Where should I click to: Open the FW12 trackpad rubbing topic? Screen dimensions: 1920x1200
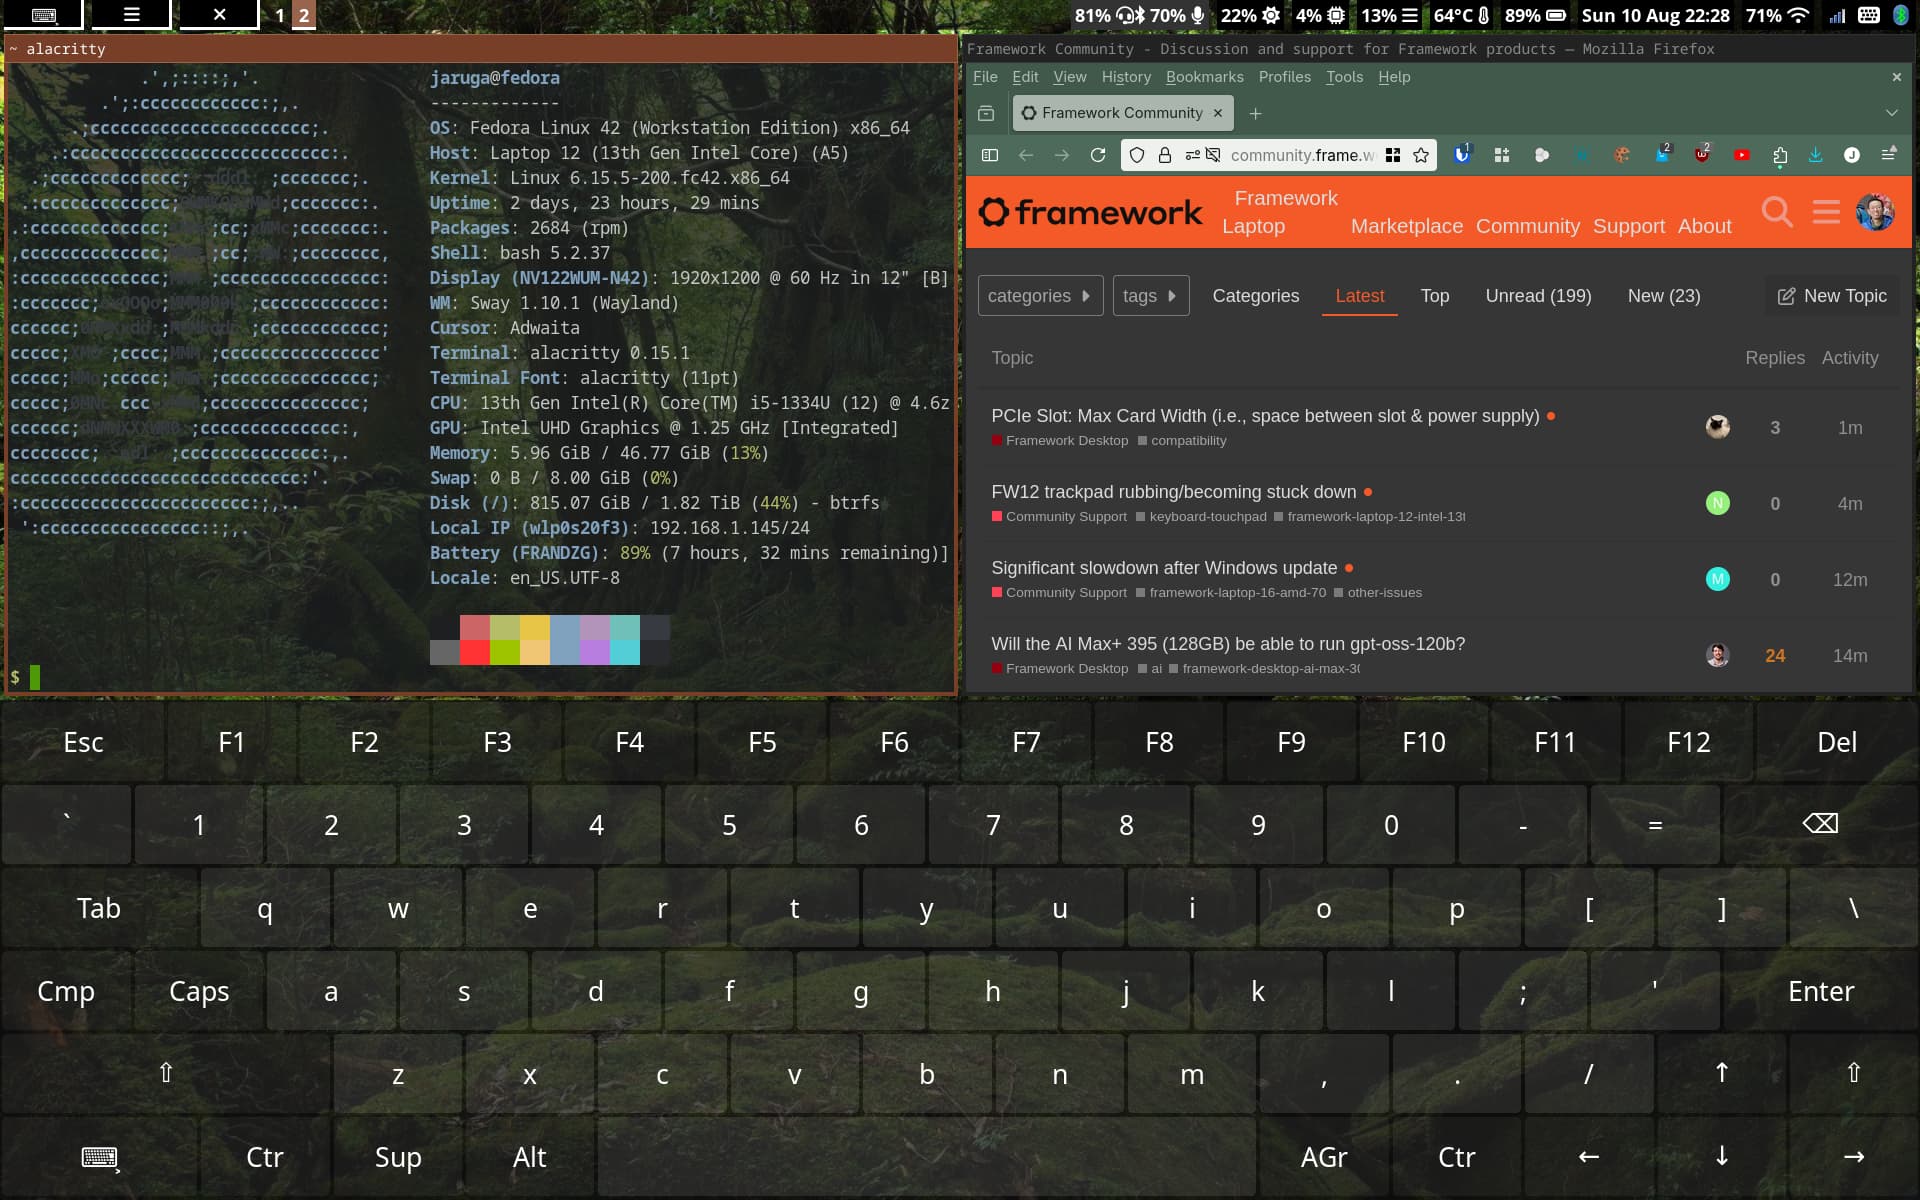pos(1173,492)
